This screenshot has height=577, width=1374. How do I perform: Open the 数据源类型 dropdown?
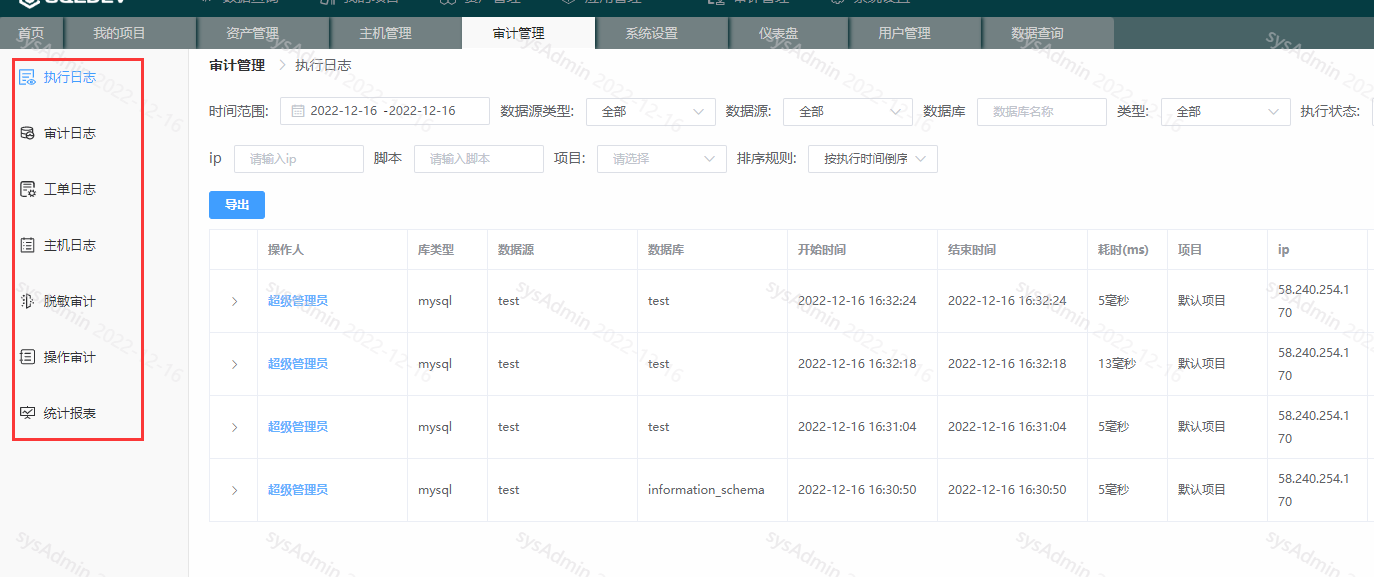pyautogui.click(x=651, y=111)
